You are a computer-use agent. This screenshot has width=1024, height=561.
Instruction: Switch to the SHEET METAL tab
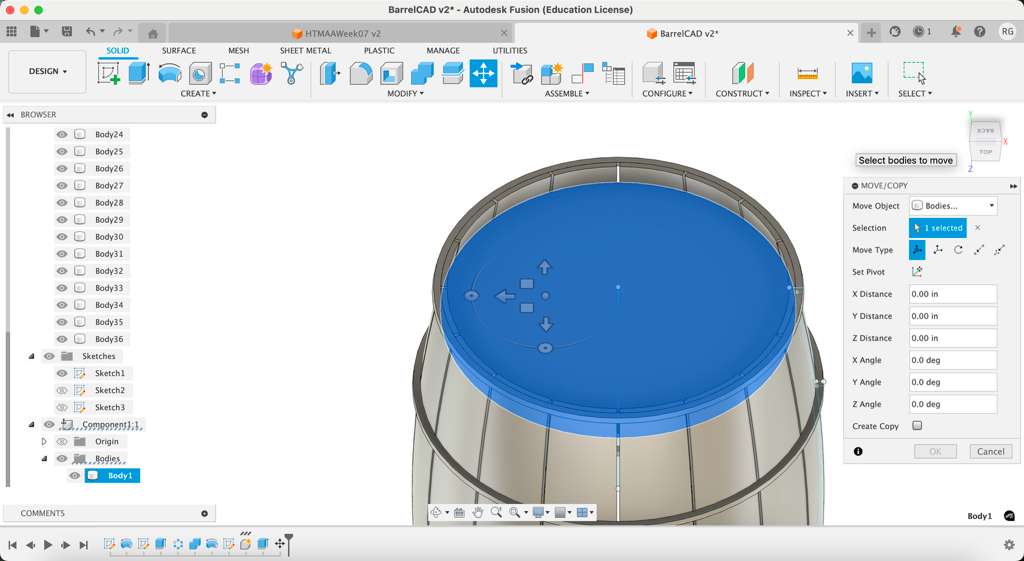point(305,50)
